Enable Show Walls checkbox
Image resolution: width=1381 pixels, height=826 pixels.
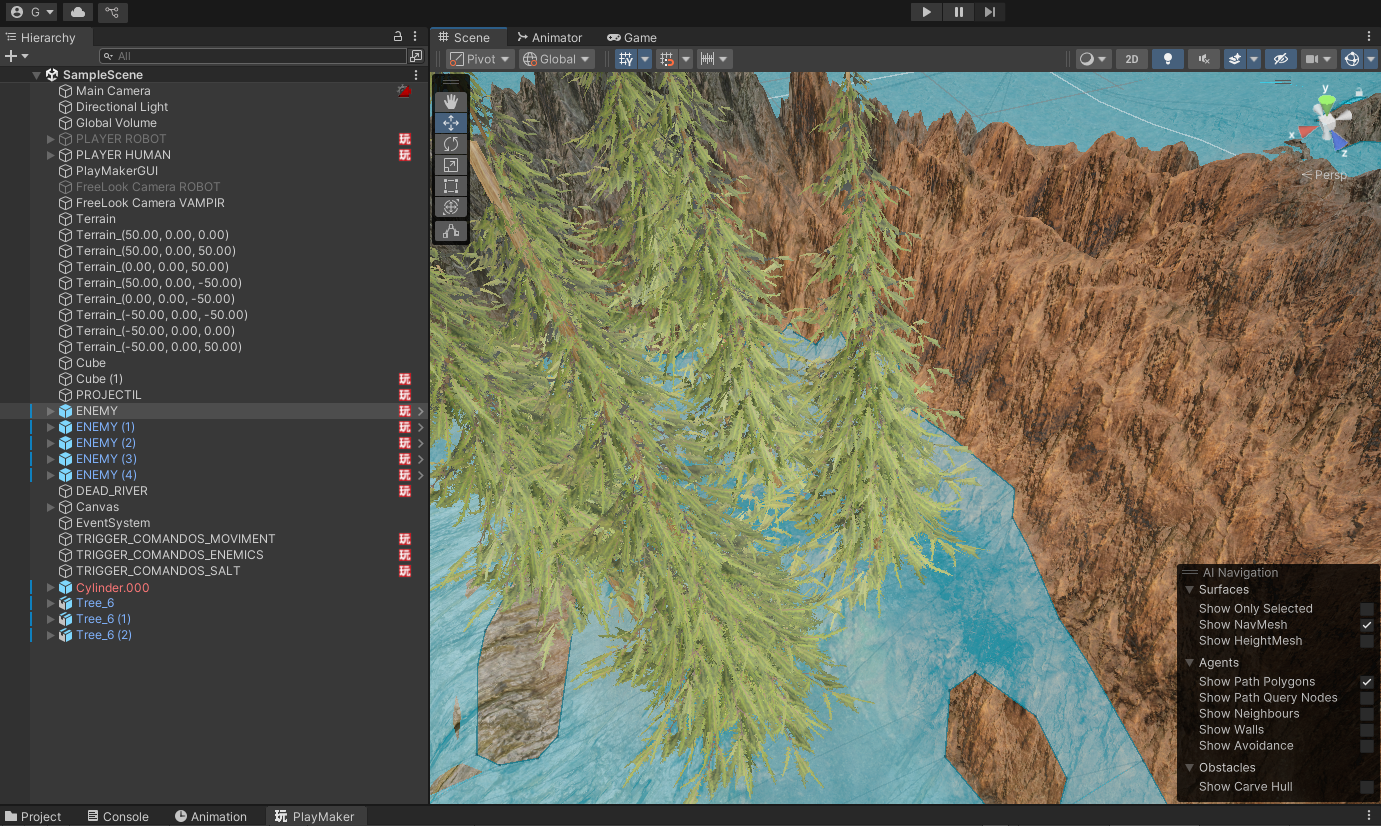click(x=1366, y=730)
